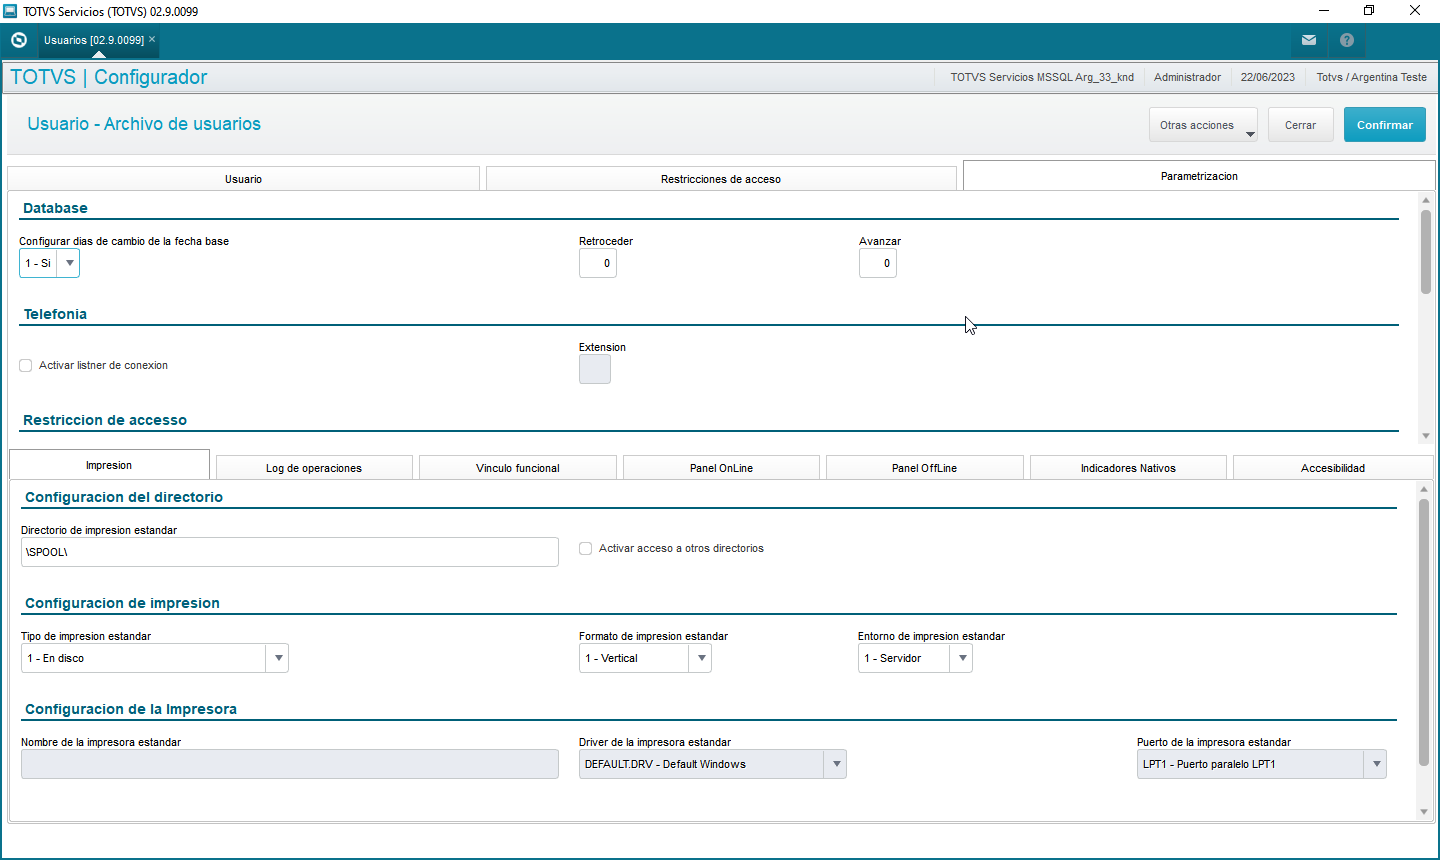Viewport: 1440px width, 860px height.
Task: Toggle Activar listner de conexion checkbox
Action: tap(26, 365)
